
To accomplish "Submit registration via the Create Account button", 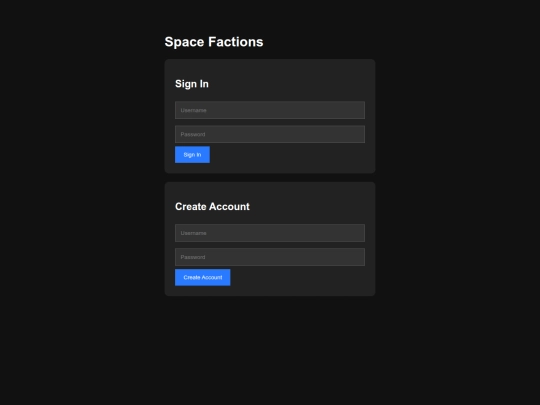I will 202,277.
